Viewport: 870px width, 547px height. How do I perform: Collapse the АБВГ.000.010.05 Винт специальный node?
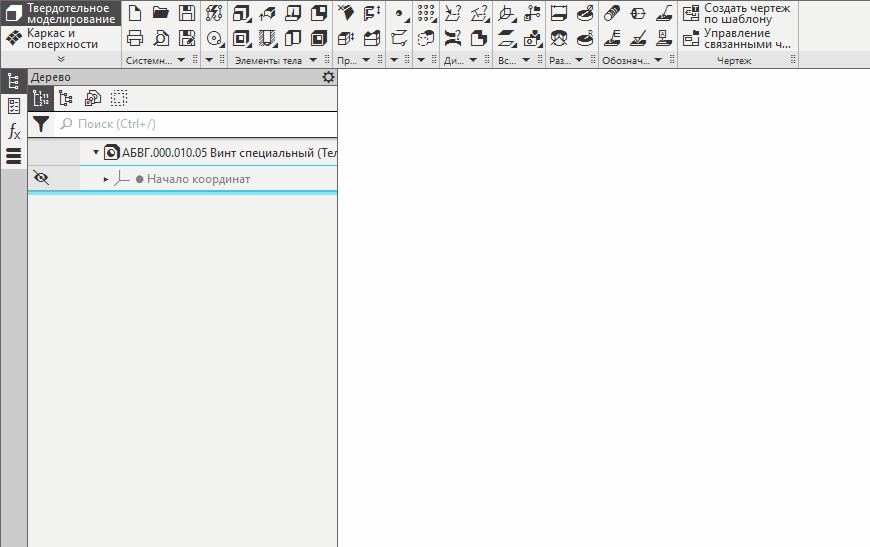click(x=96, y=153)
